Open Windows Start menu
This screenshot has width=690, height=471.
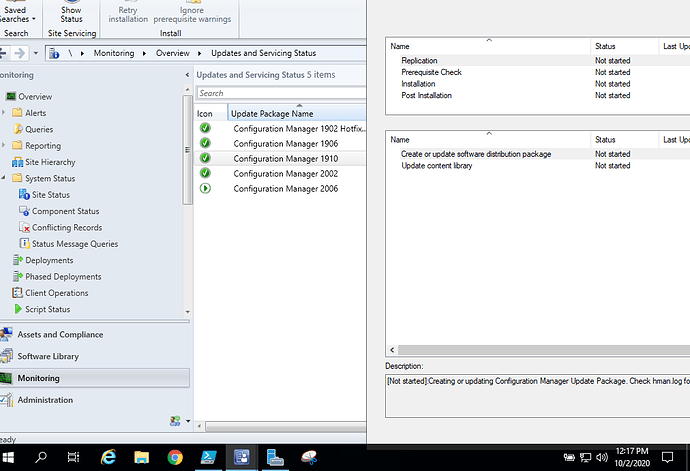click(x=8, y=458)
